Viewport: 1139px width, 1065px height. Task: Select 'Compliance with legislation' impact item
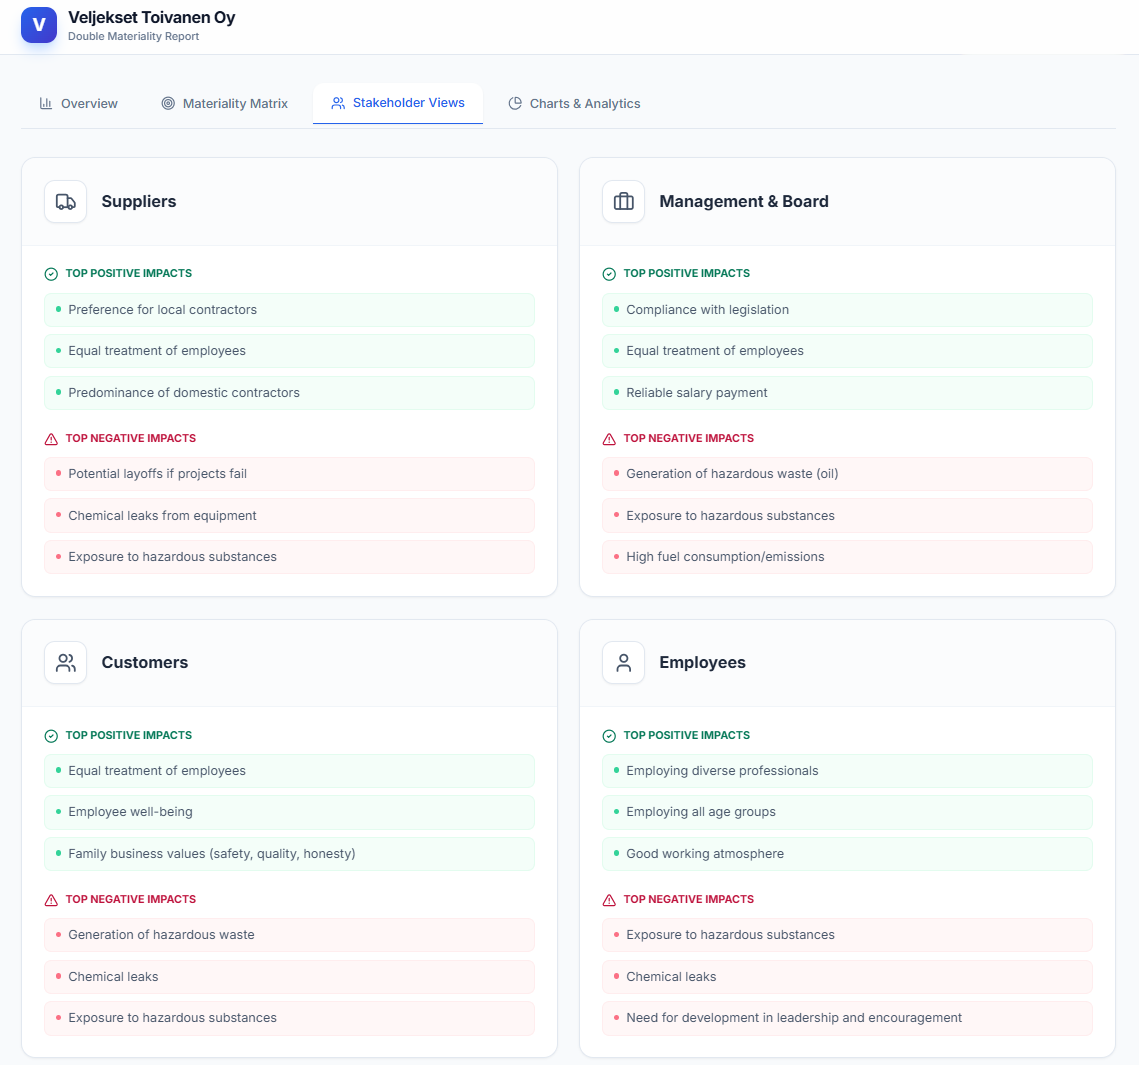click(847, 310)
